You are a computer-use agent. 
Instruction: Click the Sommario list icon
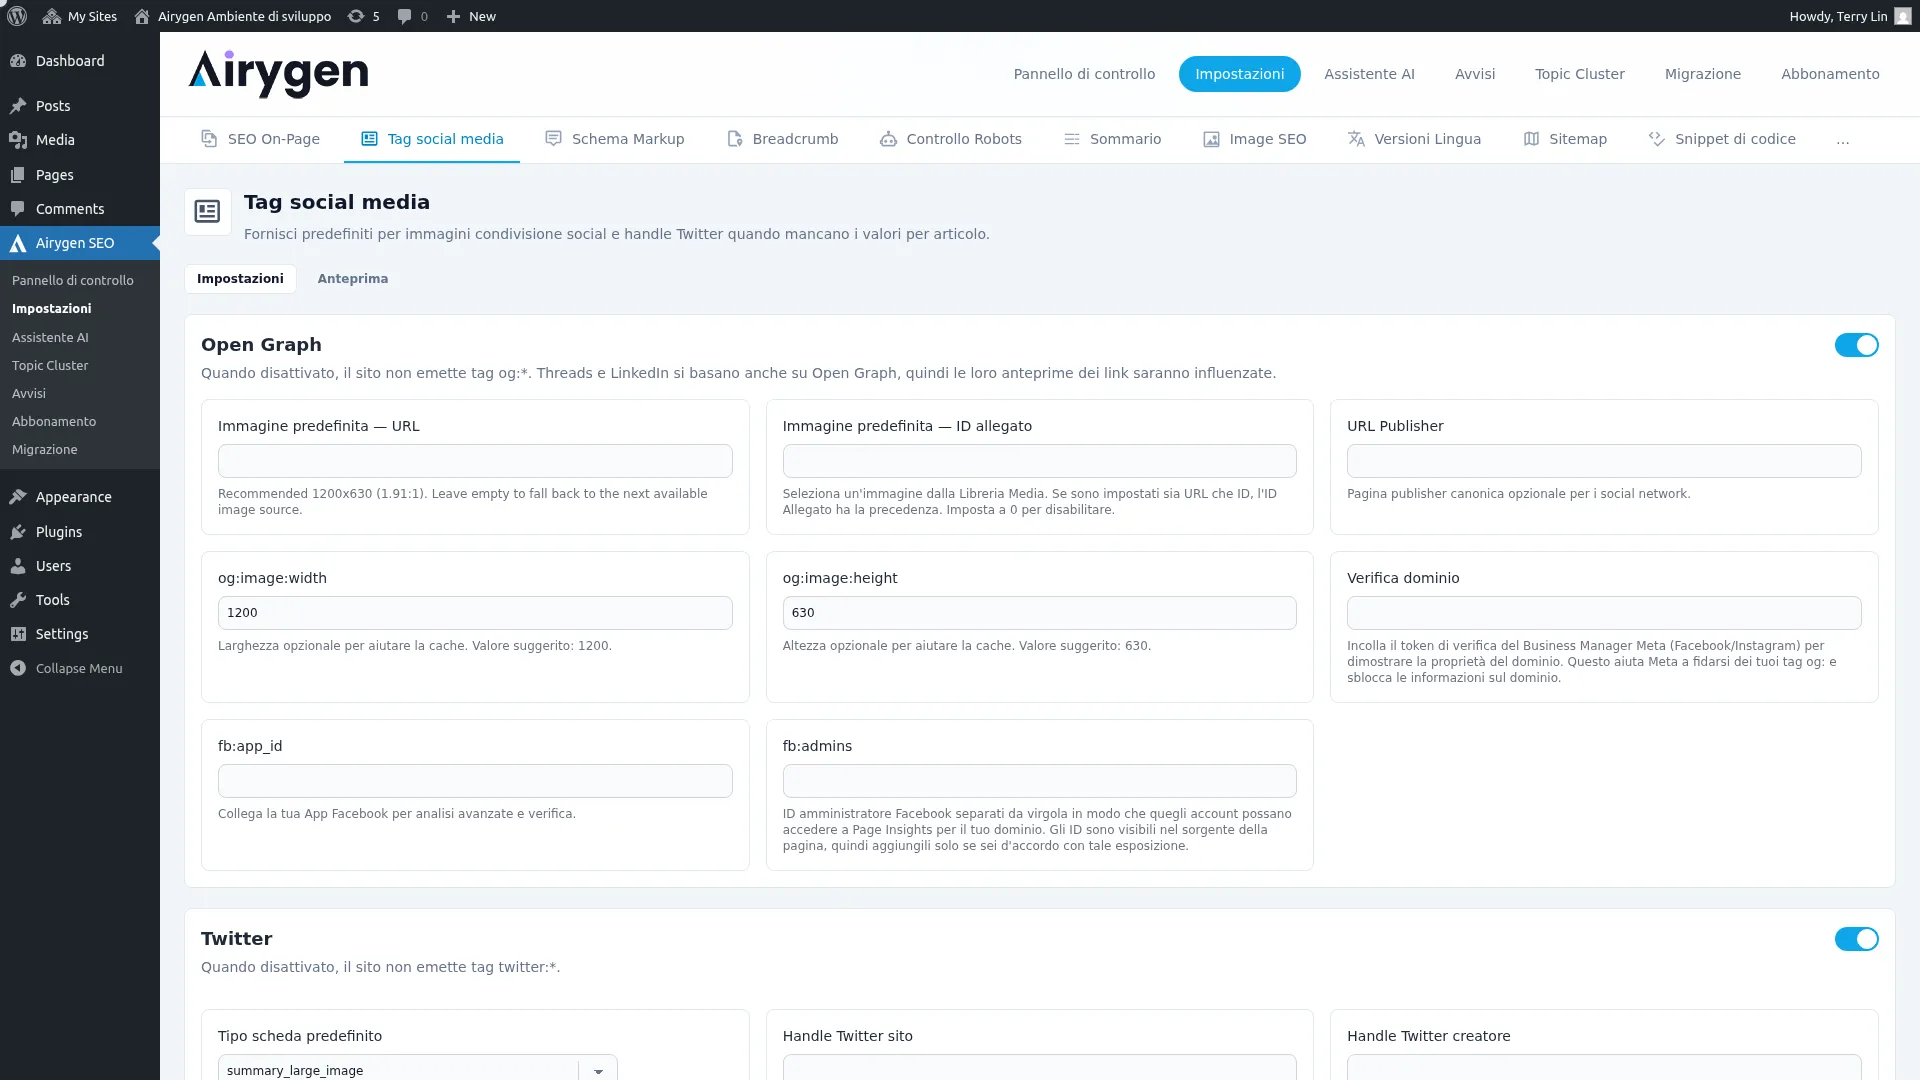click(x=1071, y=139)
